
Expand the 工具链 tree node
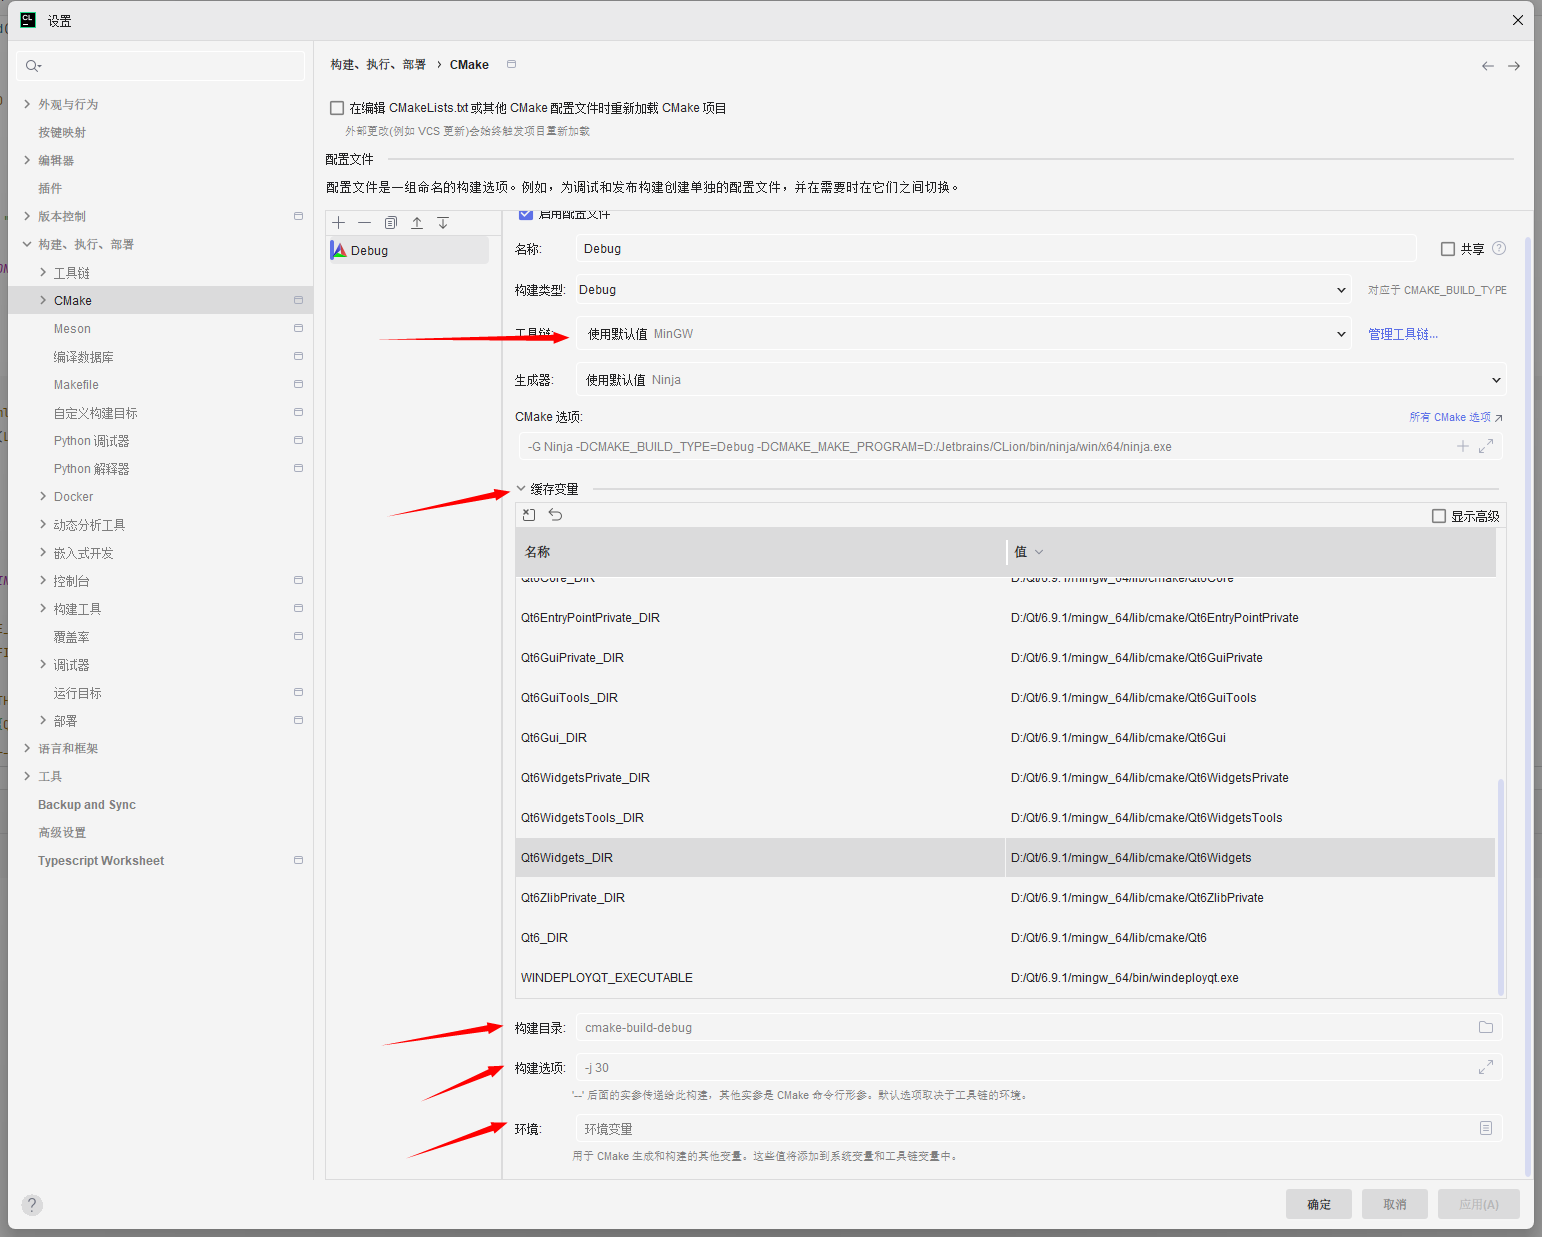click(43, 272)
